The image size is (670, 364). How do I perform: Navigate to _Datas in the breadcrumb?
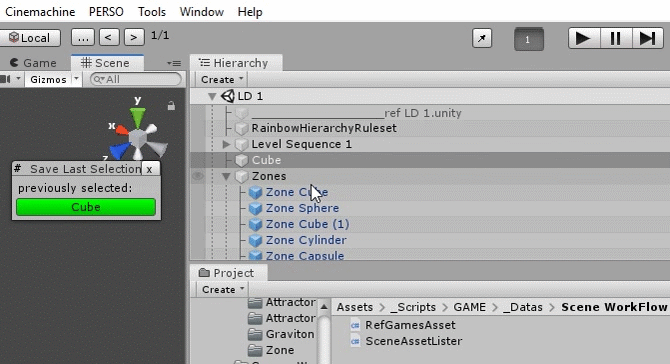tap(523, 307)
